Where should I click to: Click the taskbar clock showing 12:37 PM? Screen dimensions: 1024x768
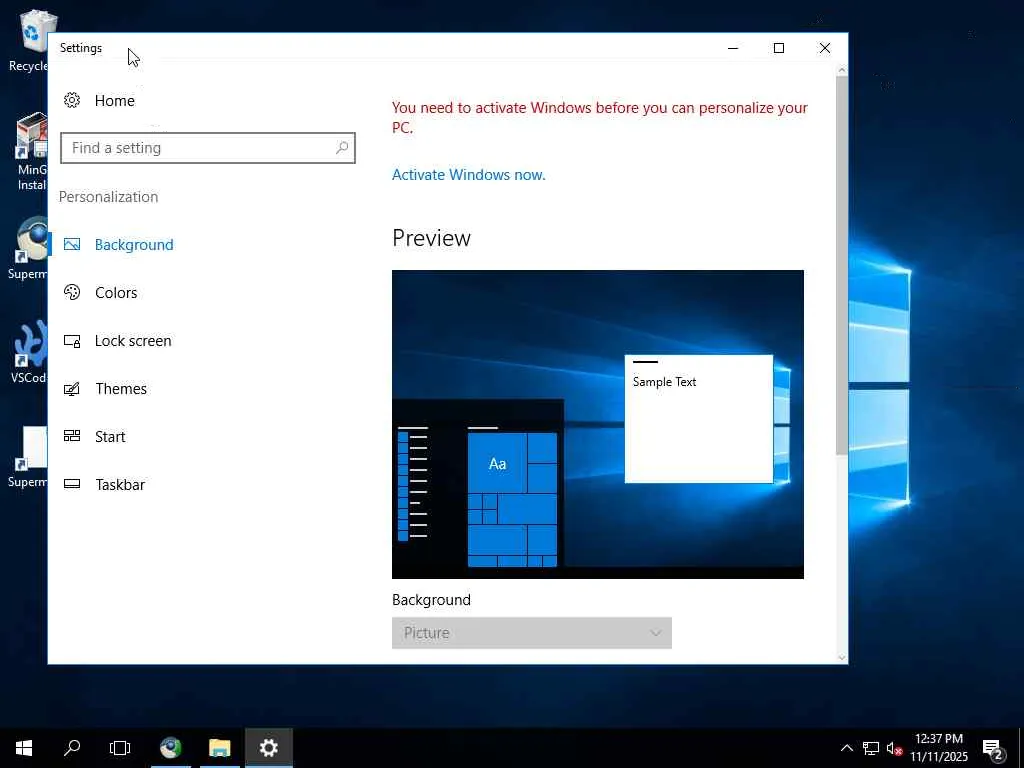pyautogui.click(x=939, y=748)
